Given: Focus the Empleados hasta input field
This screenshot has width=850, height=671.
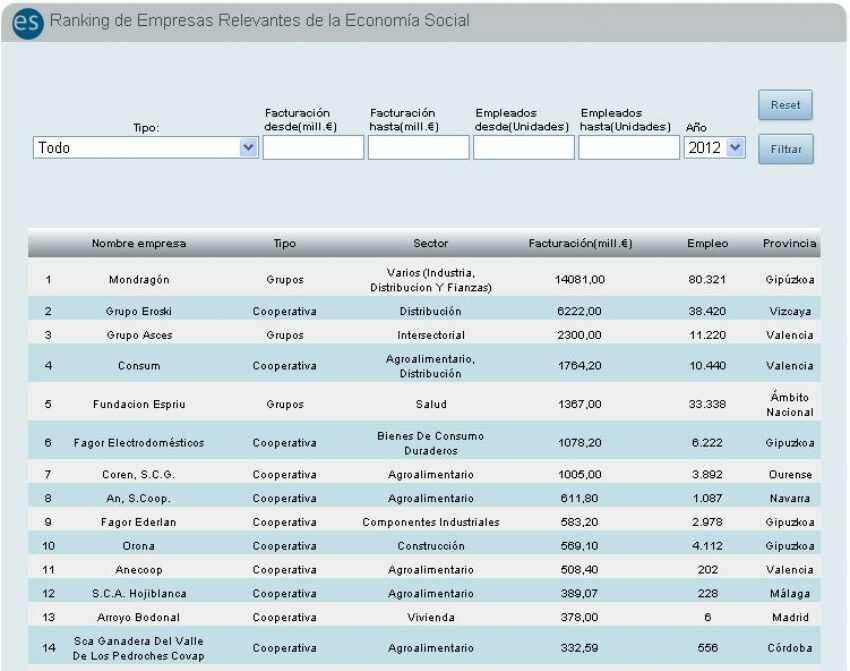Looking at the screenshot, I should tap(629, 147).
